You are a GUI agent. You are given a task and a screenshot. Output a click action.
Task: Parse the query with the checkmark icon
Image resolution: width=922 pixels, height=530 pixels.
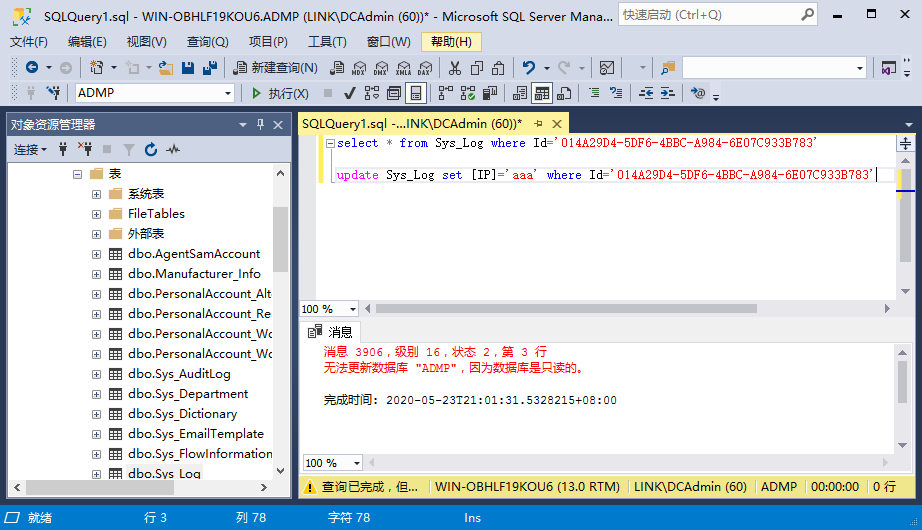tap(350, 93)
